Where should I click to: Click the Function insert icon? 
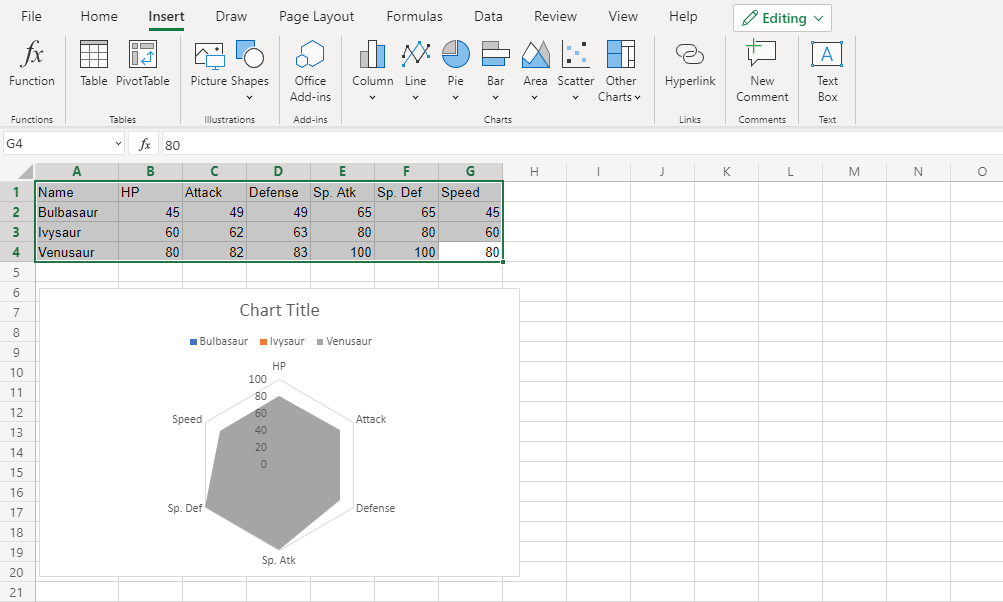32,65
